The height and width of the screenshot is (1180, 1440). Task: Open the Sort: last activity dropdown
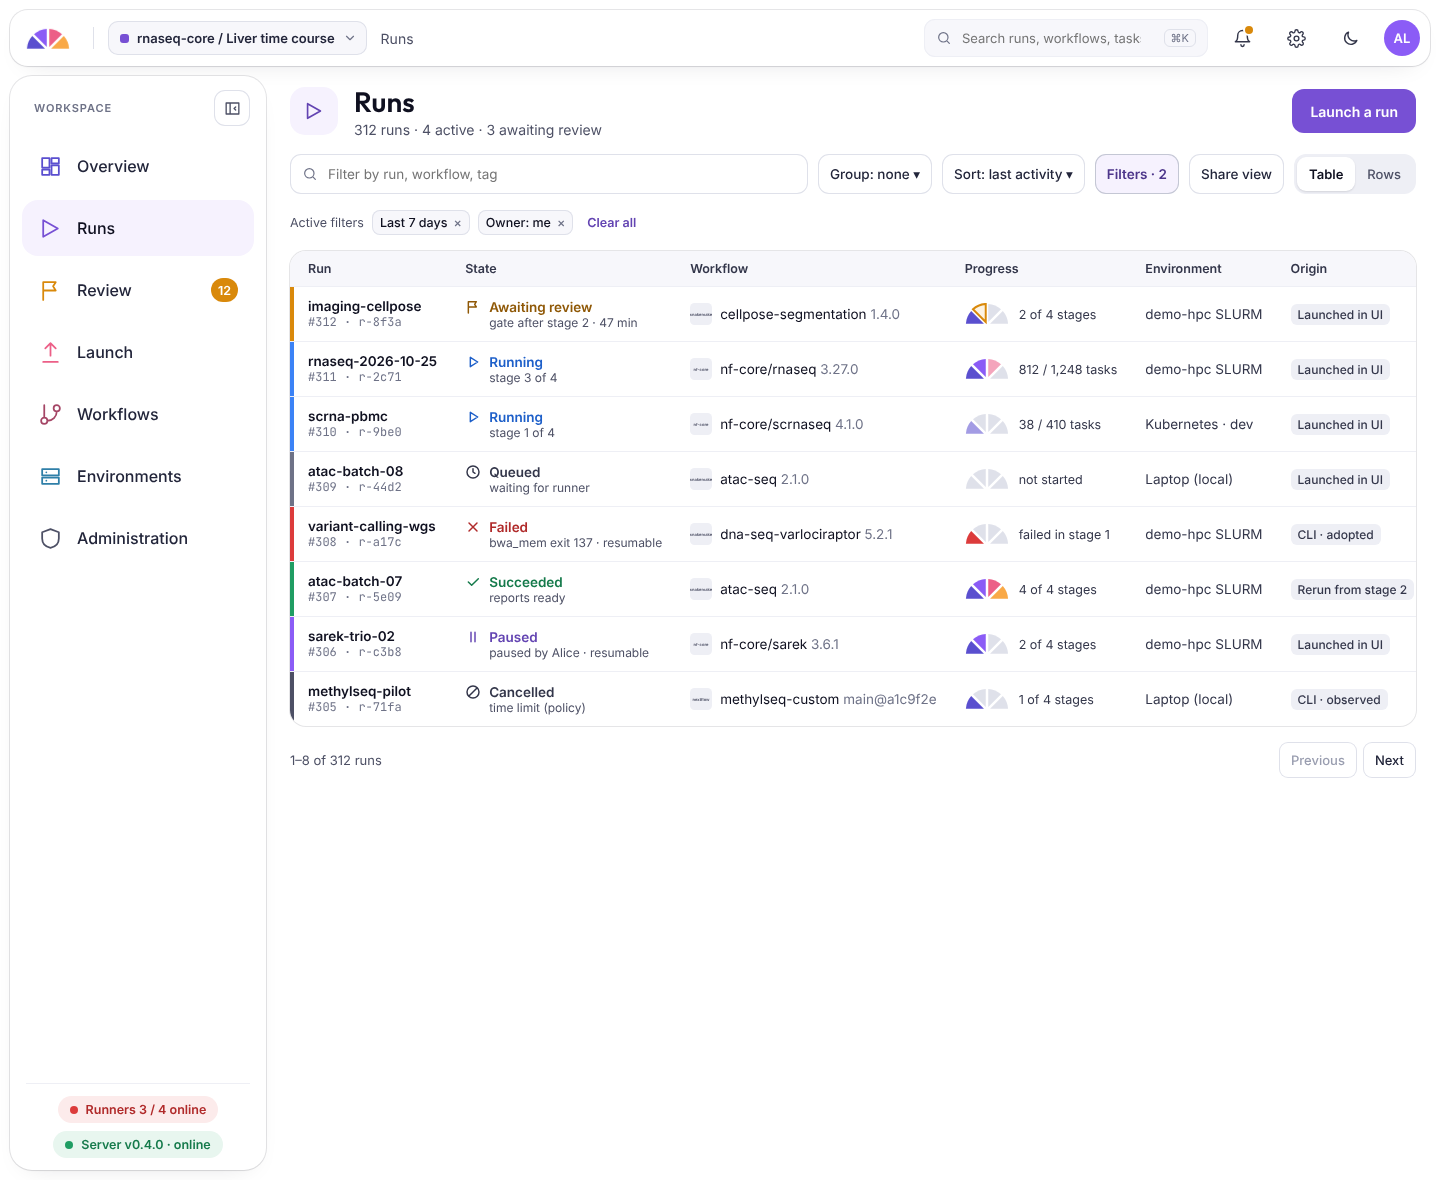[x=1013, y=174]
